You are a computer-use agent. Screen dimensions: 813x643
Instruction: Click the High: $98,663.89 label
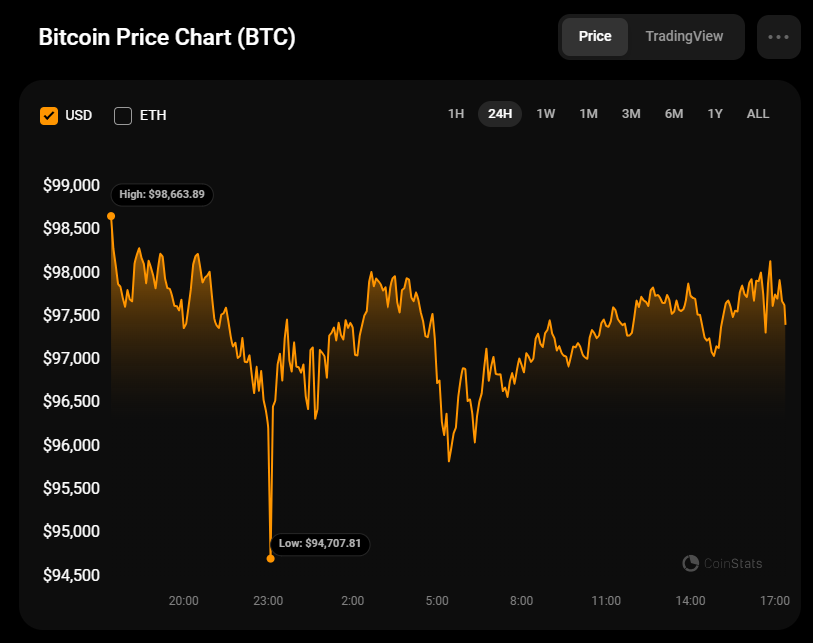coord(162,194)
